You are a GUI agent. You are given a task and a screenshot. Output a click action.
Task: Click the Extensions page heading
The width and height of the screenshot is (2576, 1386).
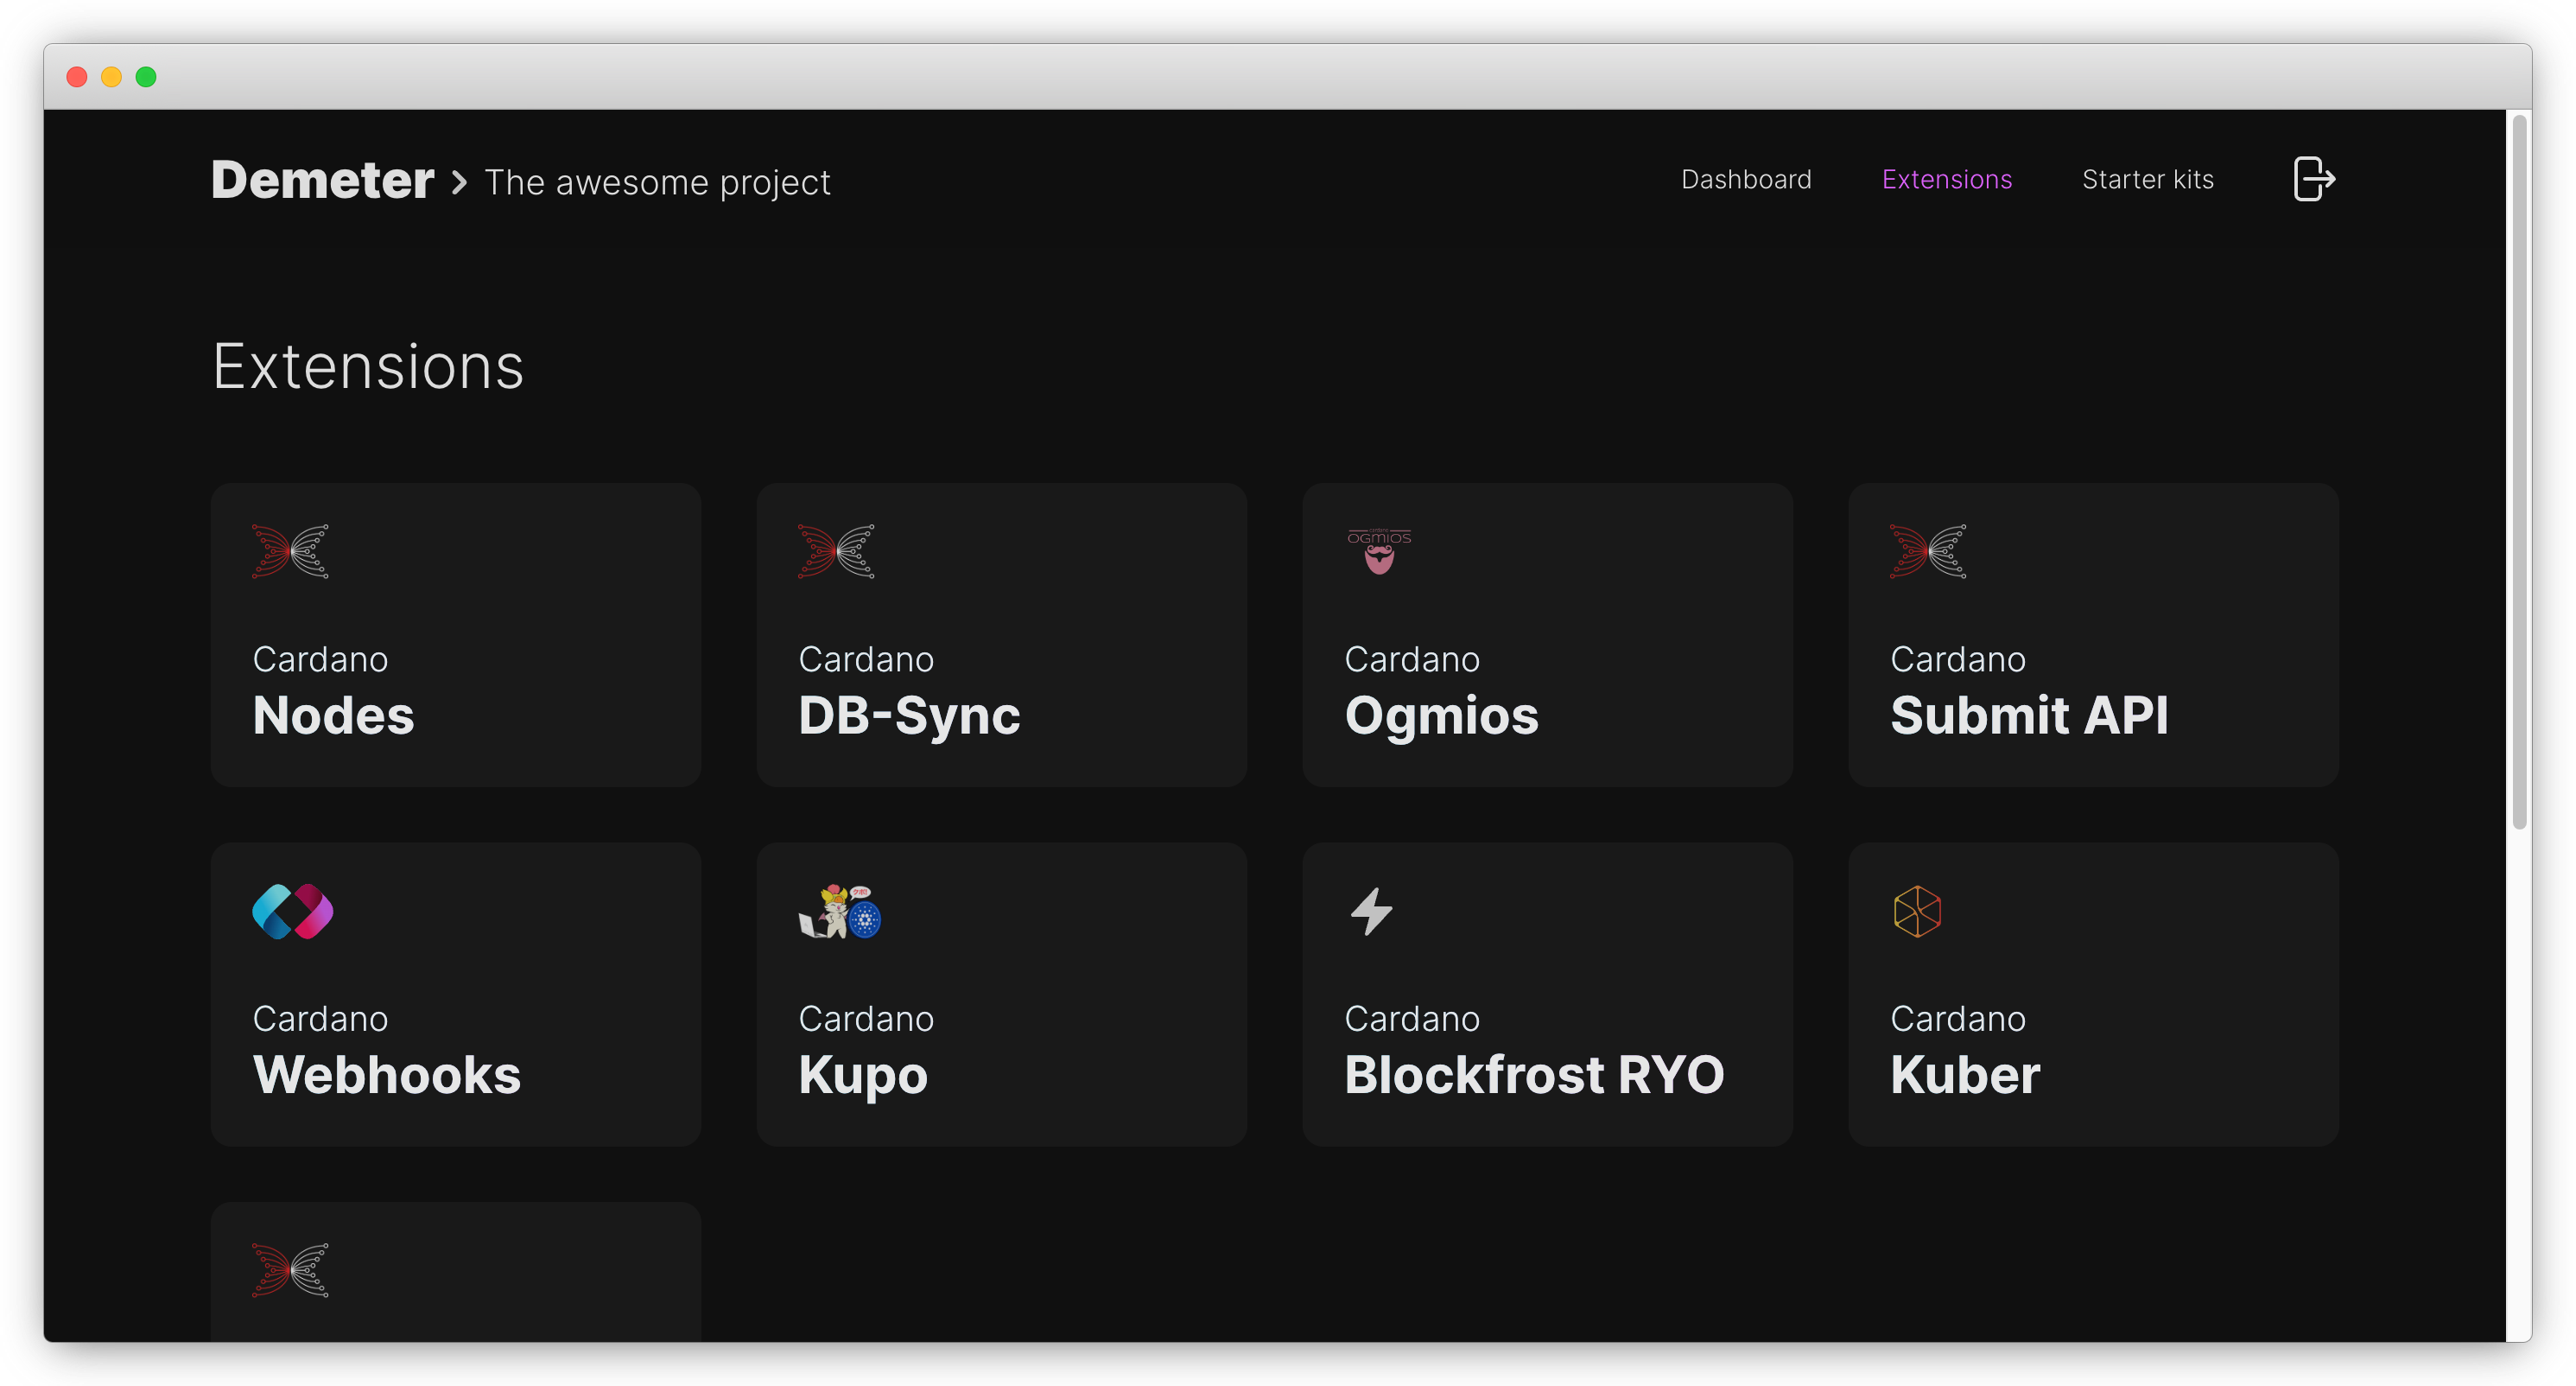point(368,366)
